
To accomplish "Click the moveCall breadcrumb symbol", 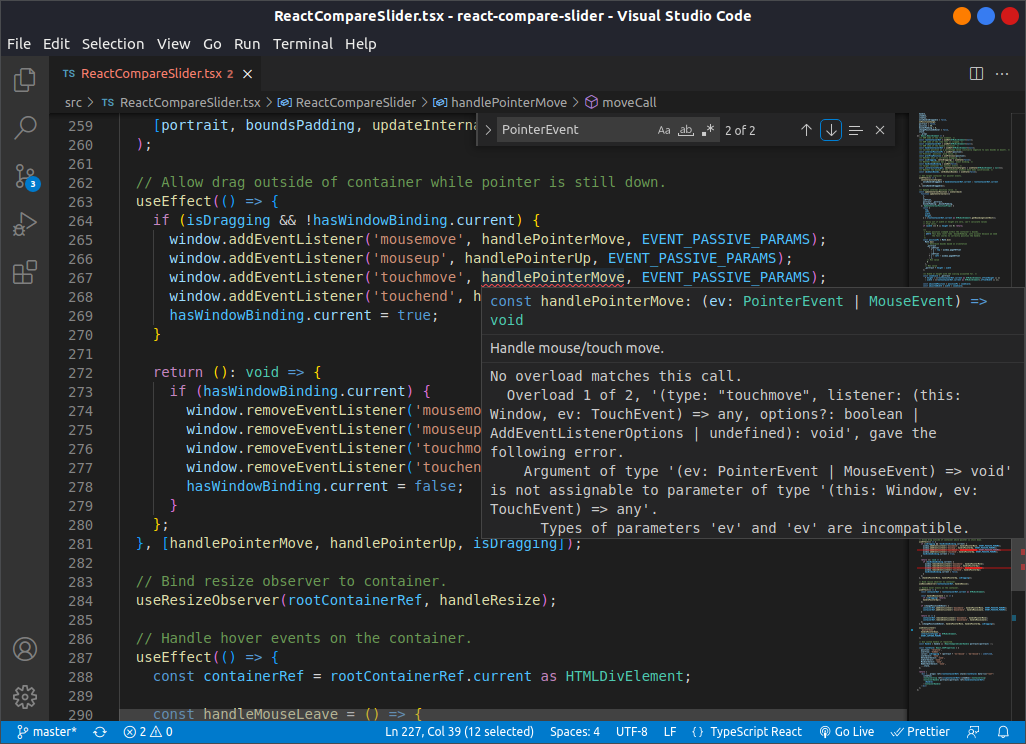I will [x=620, y=103].
